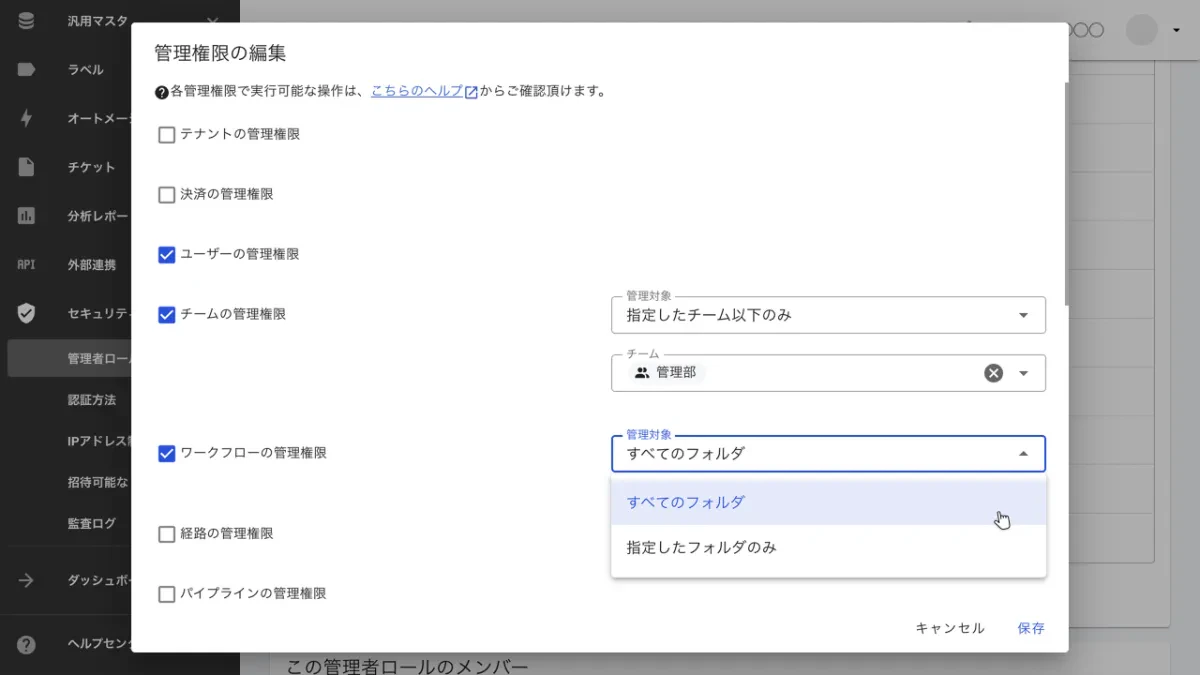Click the external link icon after こちらのヘルプ

click(471, 92)
